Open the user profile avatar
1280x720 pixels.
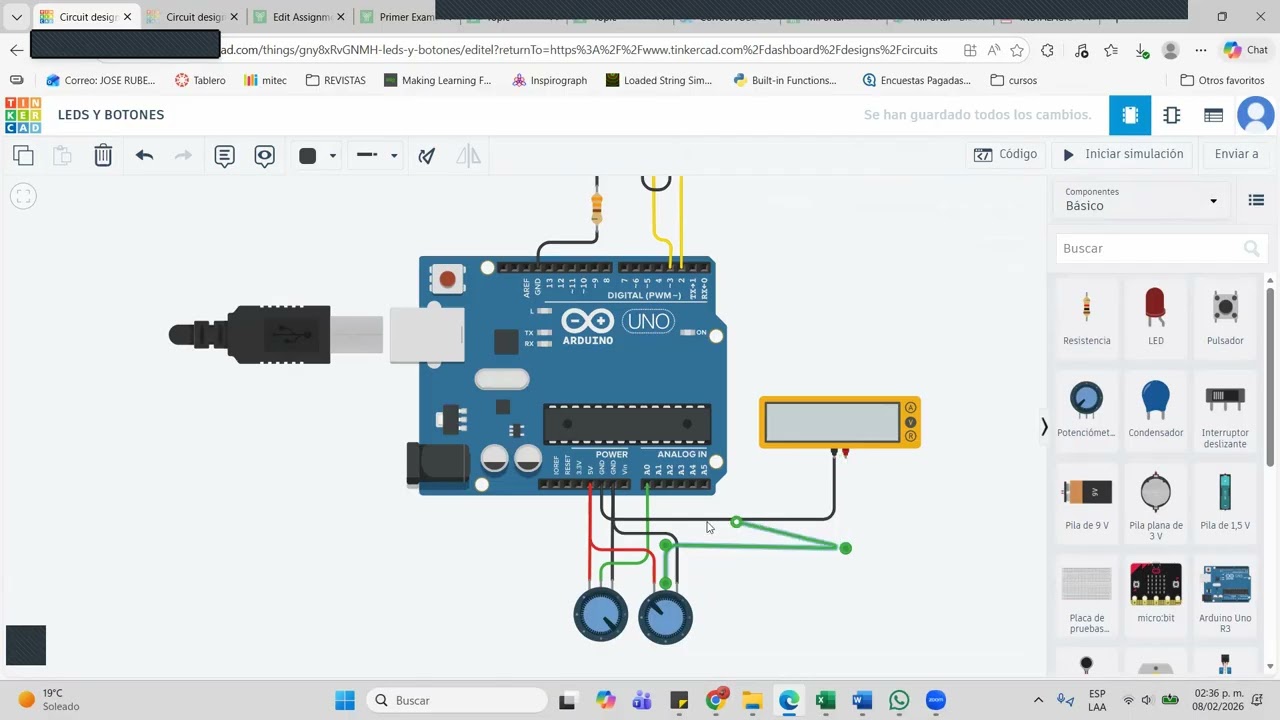(1256, 115)
